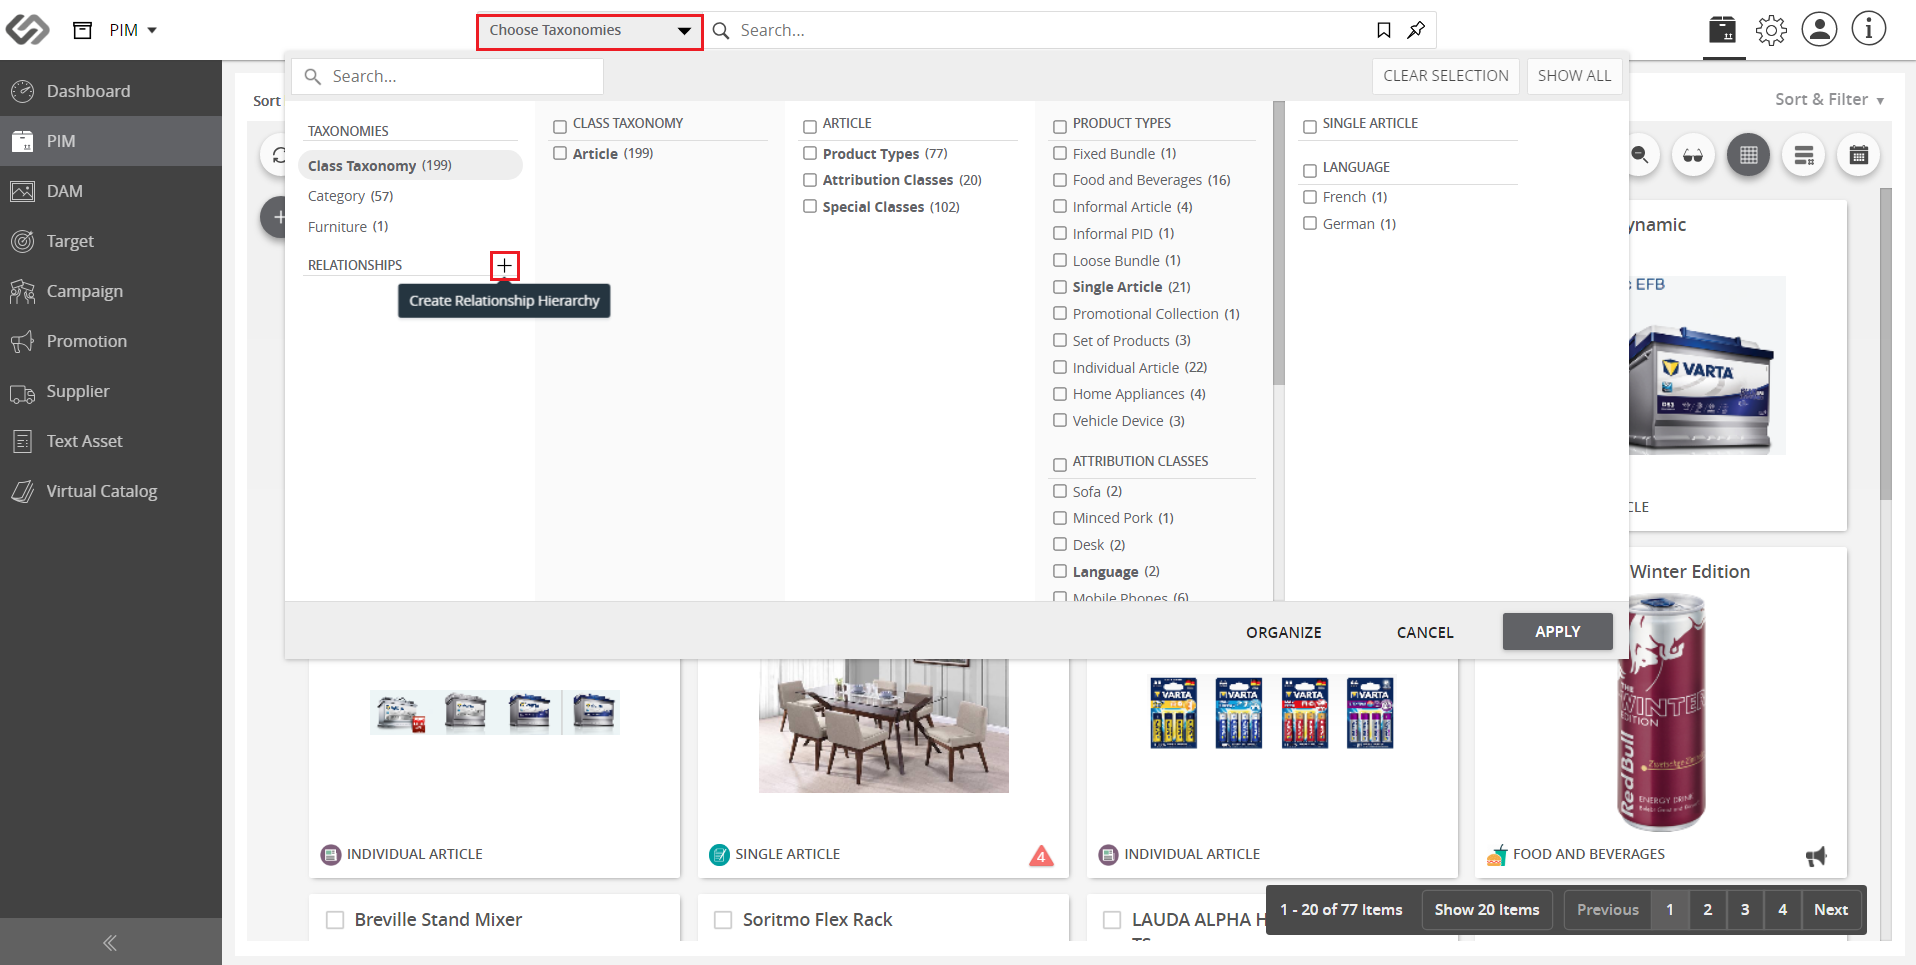Click the sunglasses view icon
The image size is (1916, 965).
(x=1693, y=155)
